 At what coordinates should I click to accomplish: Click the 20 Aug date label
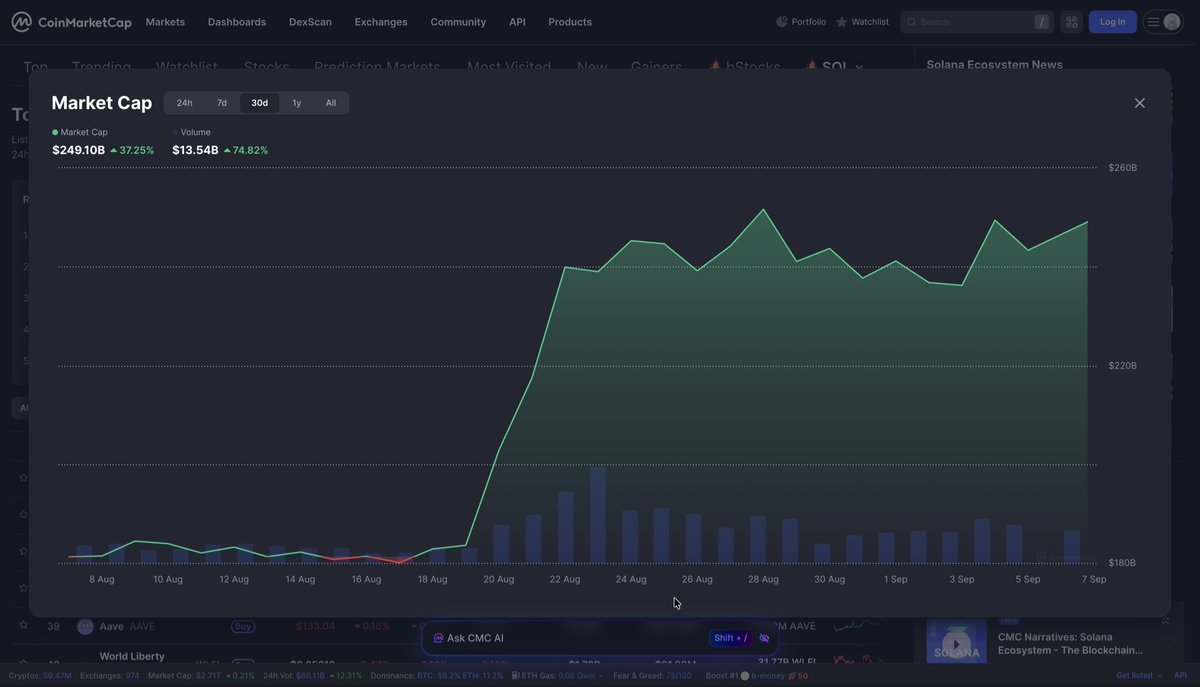point(499,579)
